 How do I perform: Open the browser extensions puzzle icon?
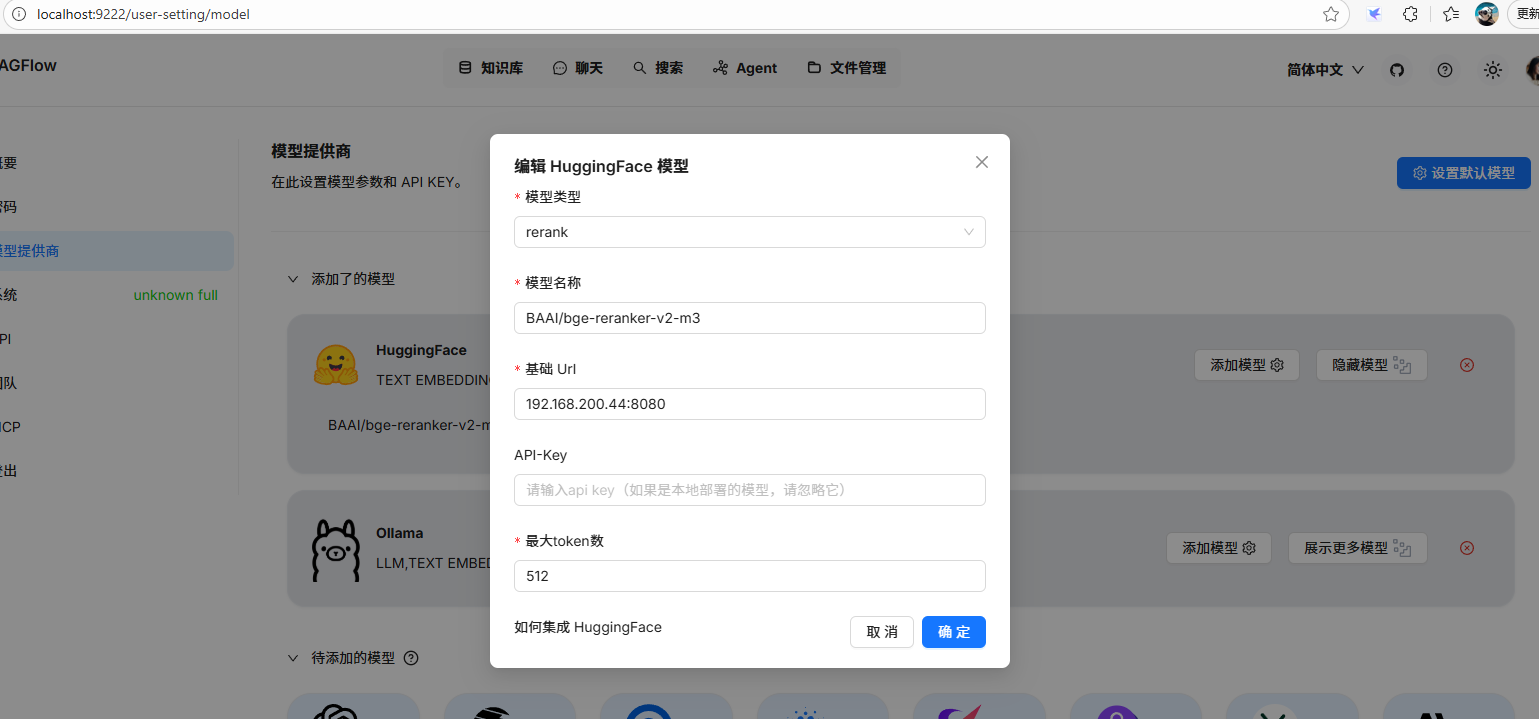(x=1410, y=14)
